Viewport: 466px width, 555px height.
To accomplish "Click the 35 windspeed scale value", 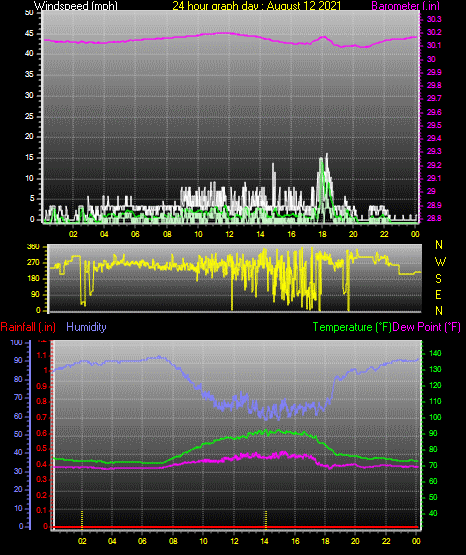I will [x=29, y=75].
